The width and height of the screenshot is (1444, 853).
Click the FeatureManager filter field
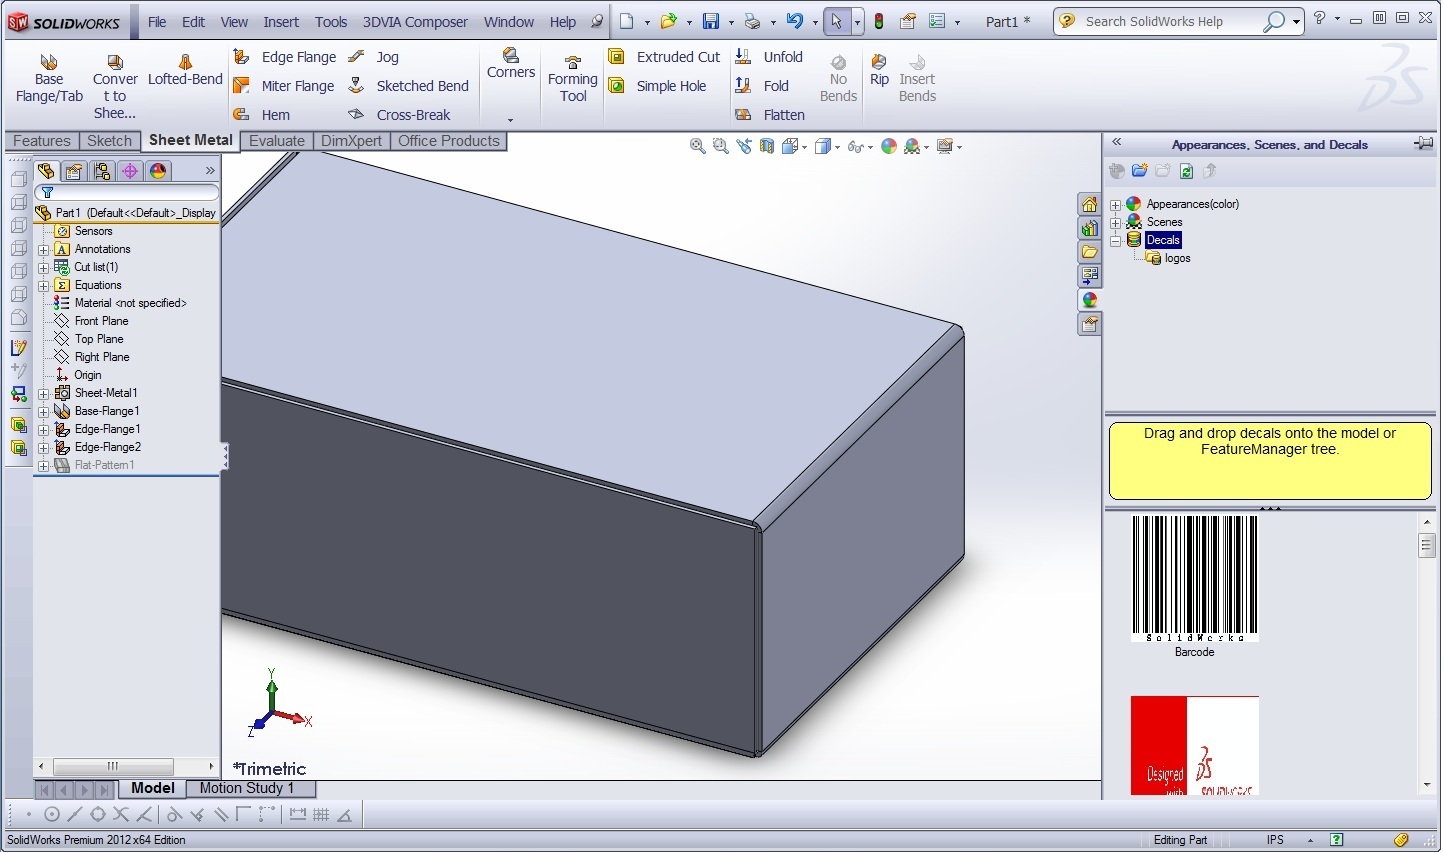pyautogui.click(x=127, y=192)
